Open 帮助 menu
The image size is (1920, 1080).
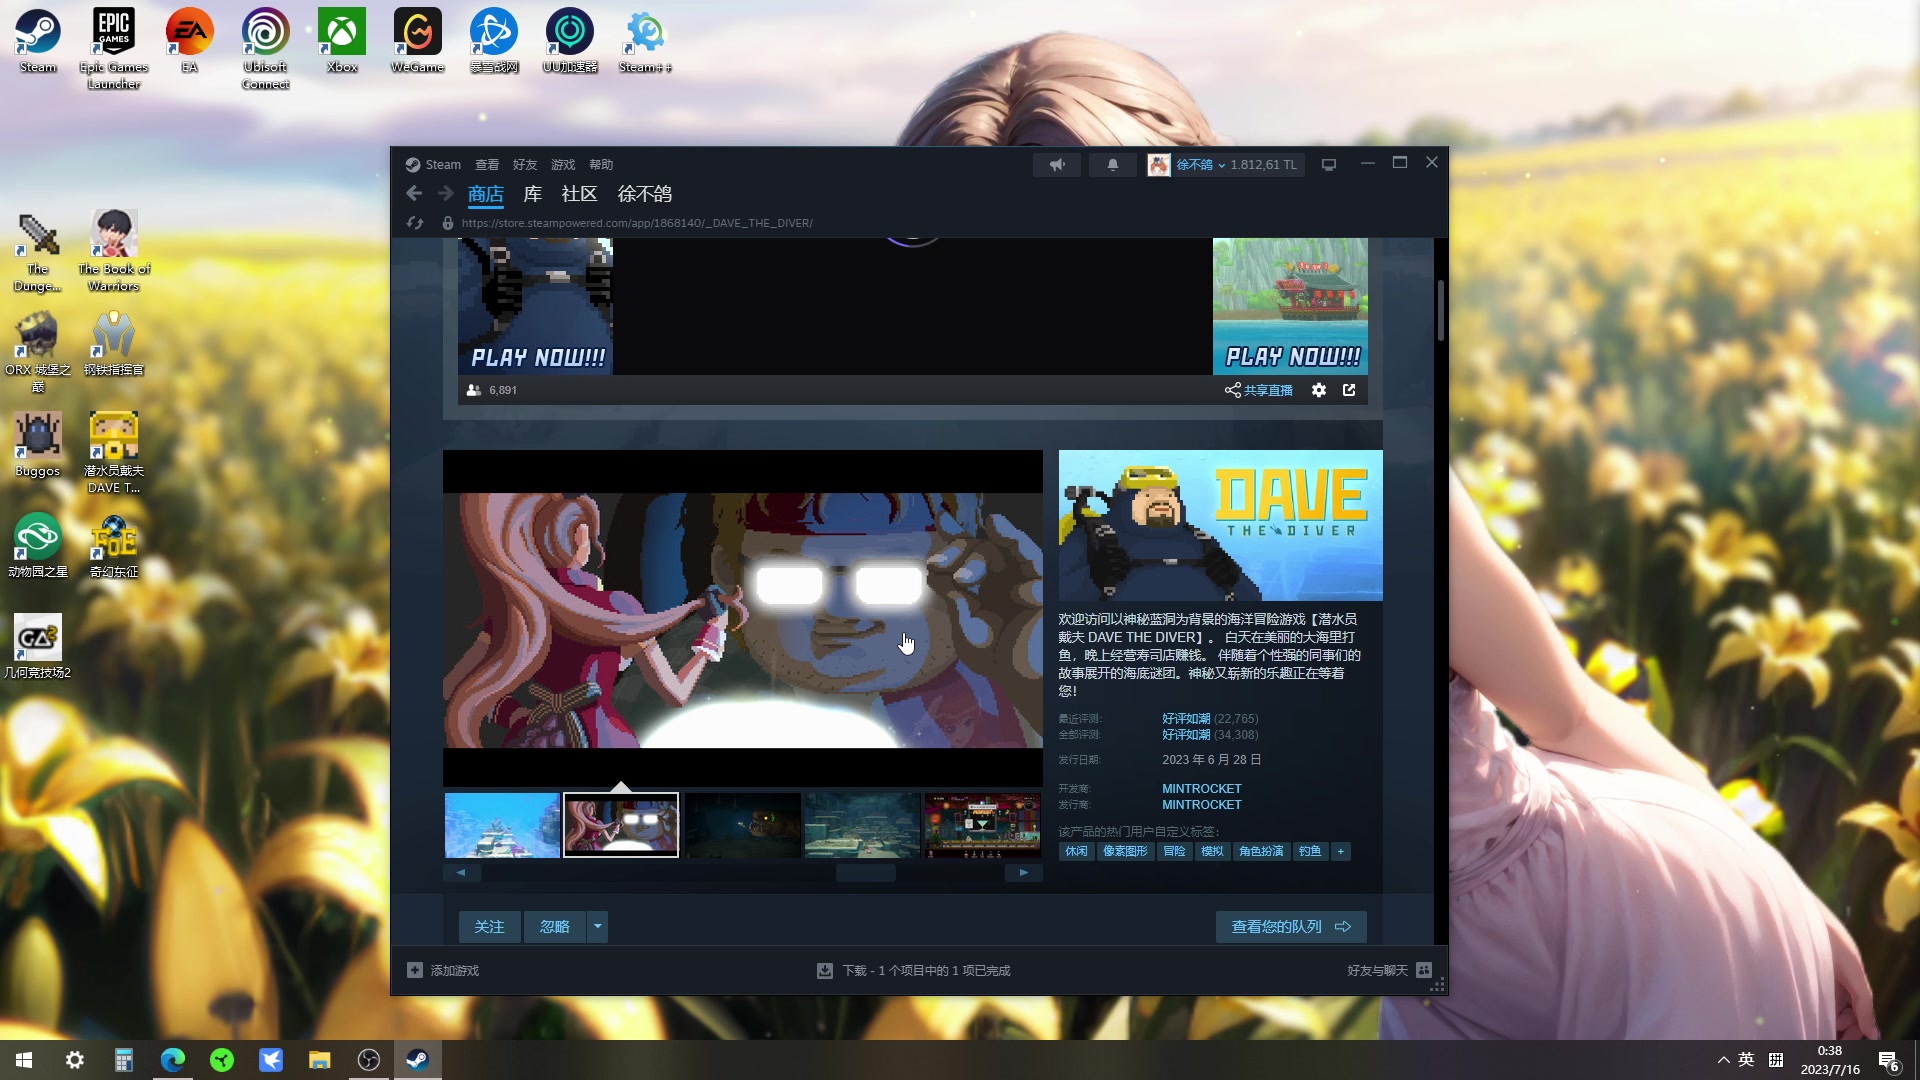pos(601,165)
